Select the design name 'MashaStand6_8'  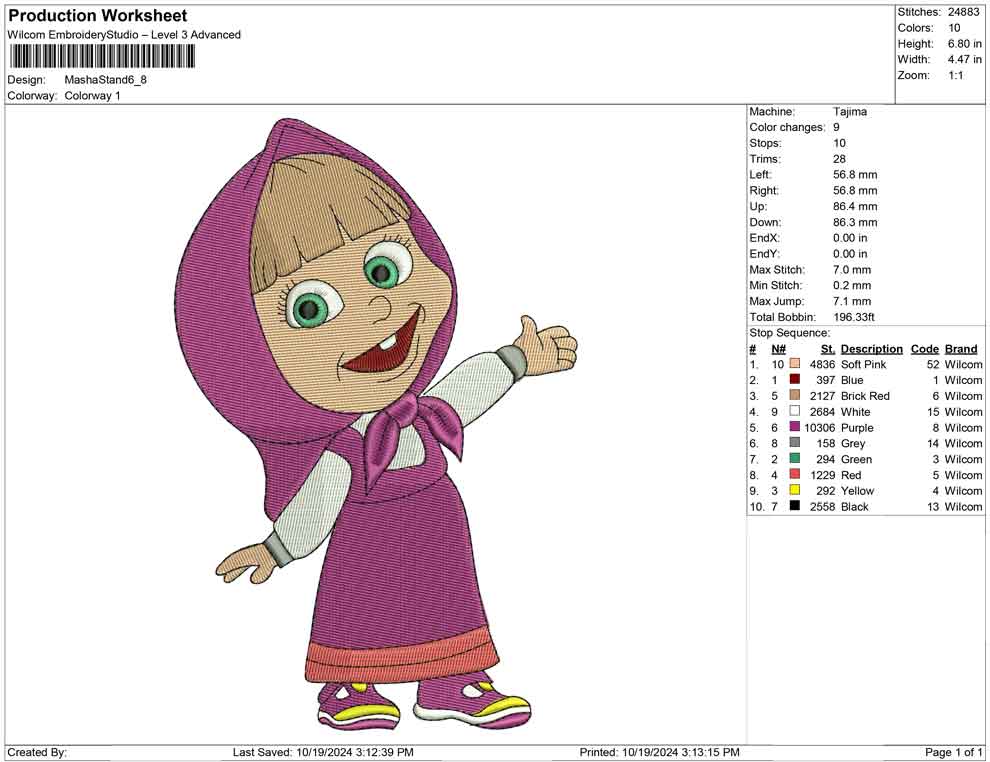point(105,80)
